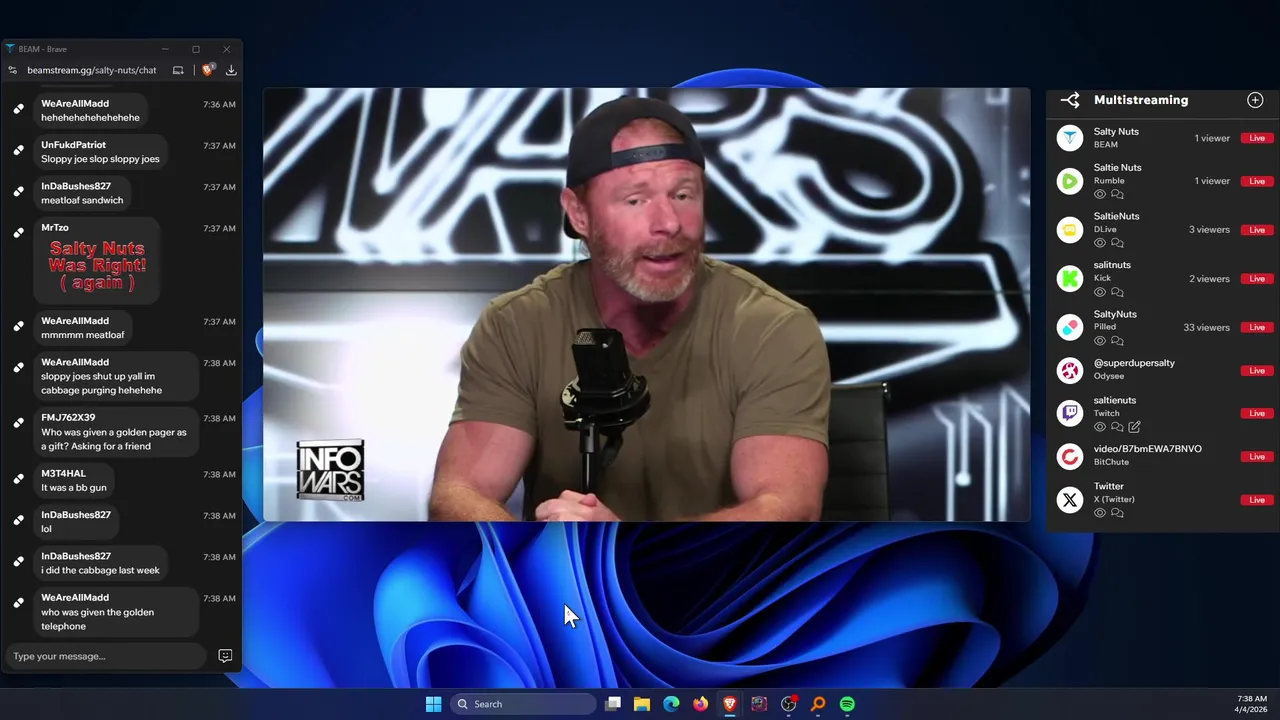Open the emote picker icon beside message box
The width and height of the screenshot is (1280, 720).
(225, 656)
